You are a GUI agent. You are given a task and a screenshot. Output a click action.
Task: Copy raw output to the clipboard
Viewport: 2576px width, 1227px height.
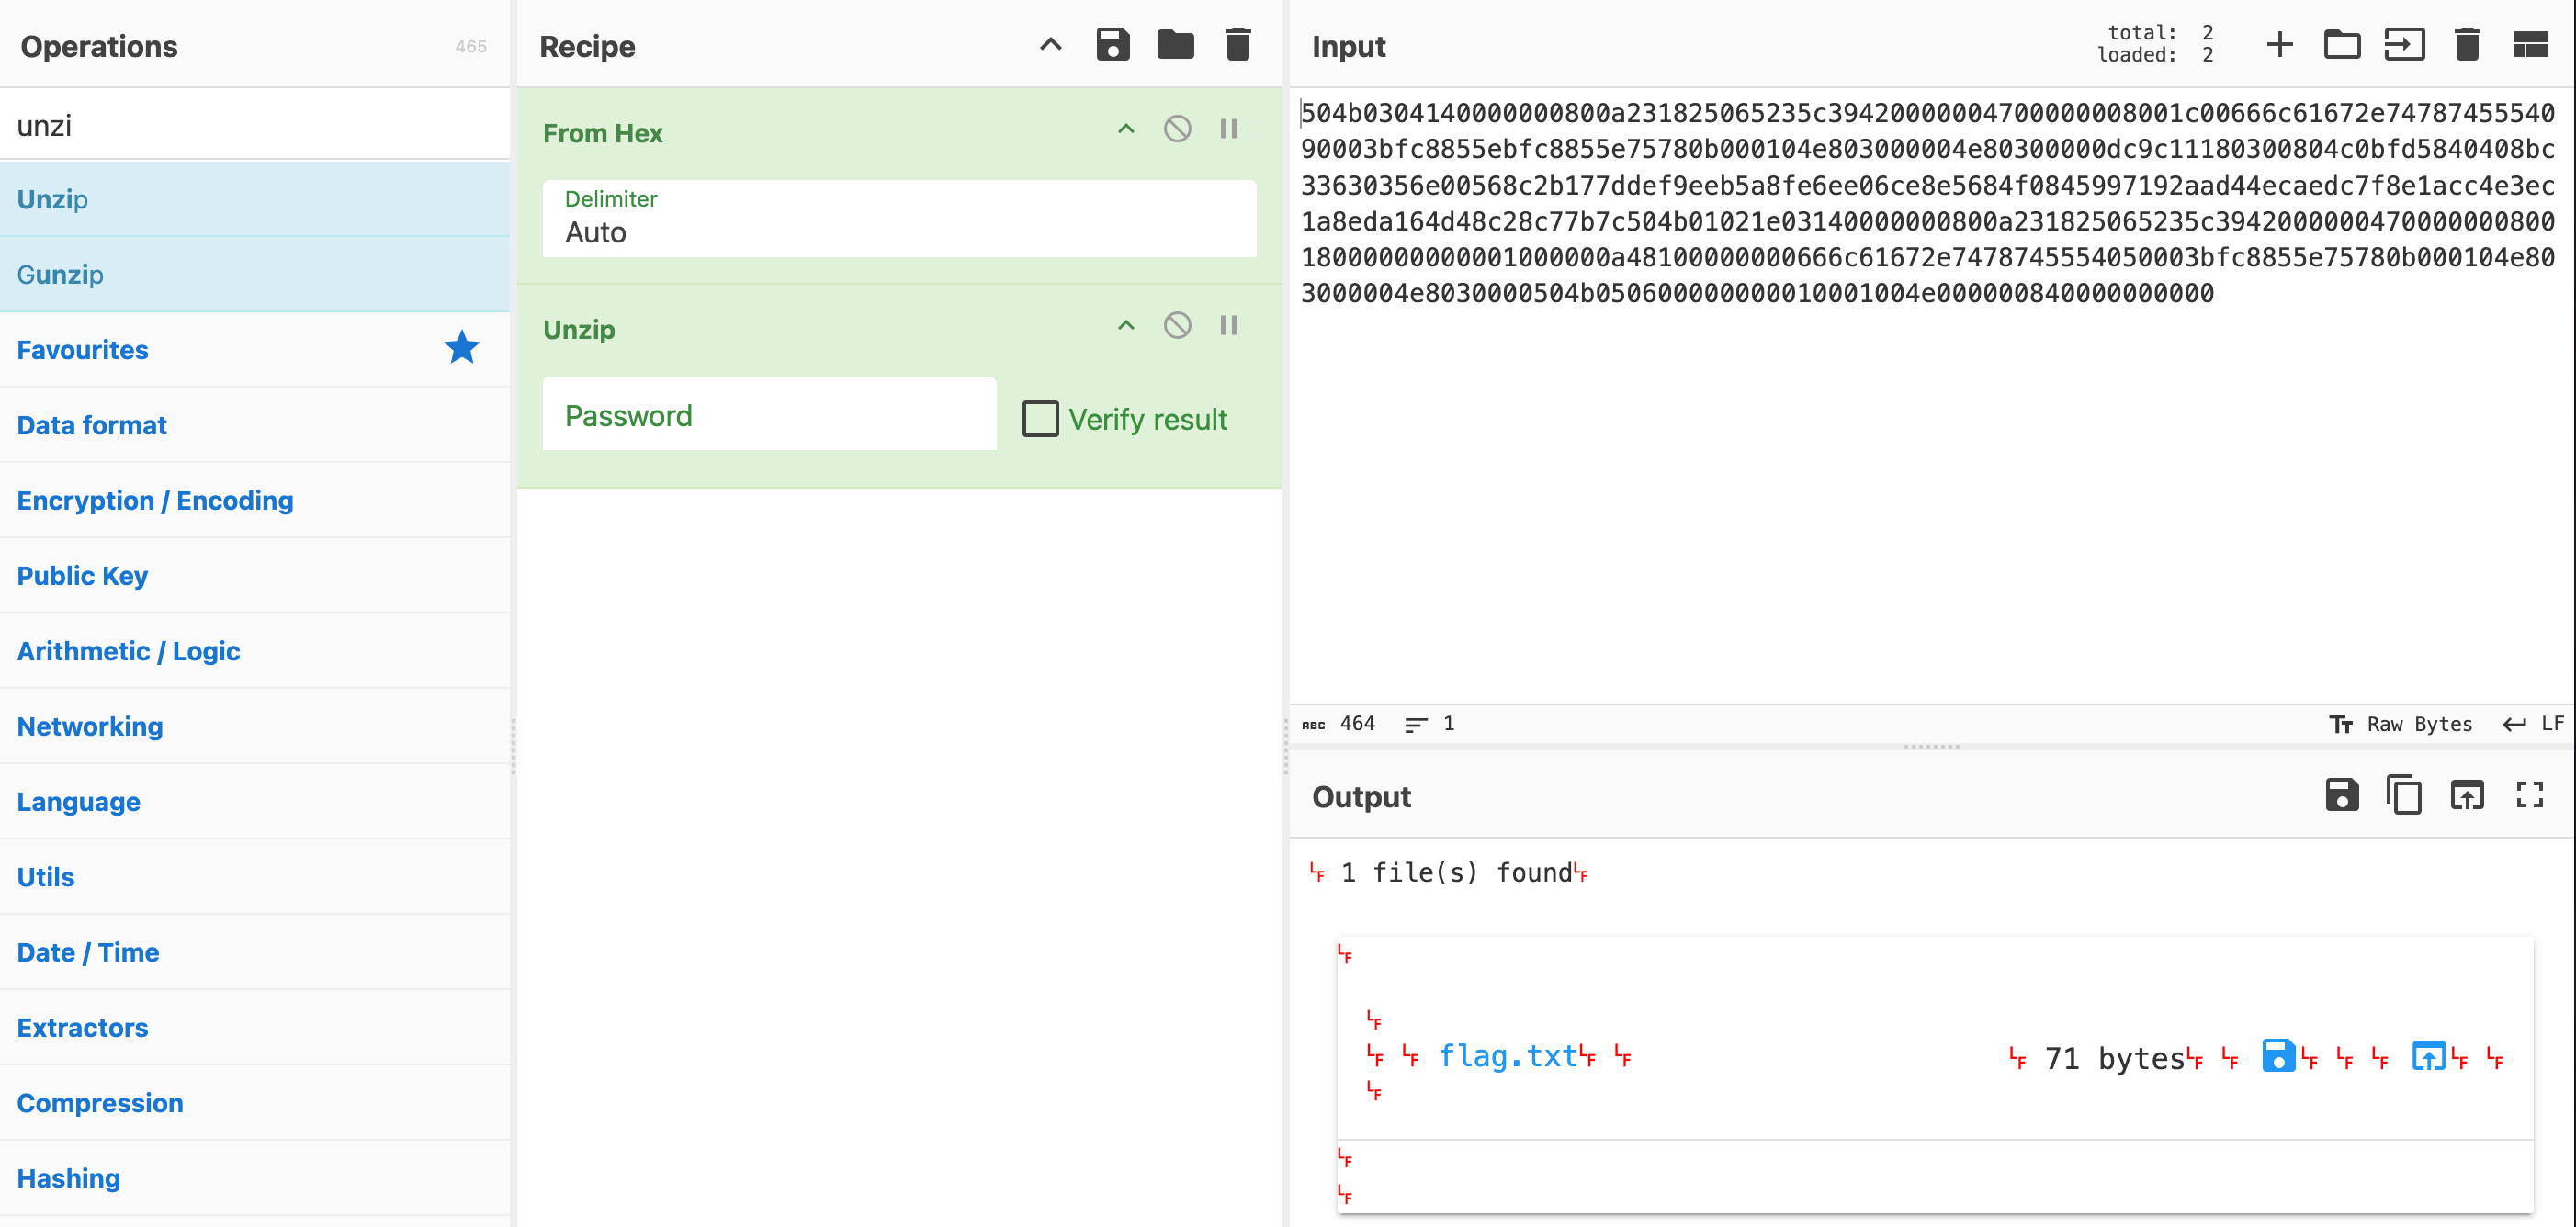[x=2404, y=796]
